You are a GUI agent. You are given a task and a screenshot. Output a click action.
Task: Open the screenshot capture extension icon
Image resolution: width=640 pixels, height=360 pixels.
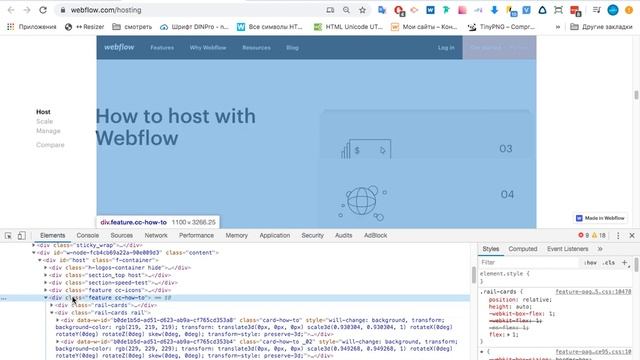point(558,10)
